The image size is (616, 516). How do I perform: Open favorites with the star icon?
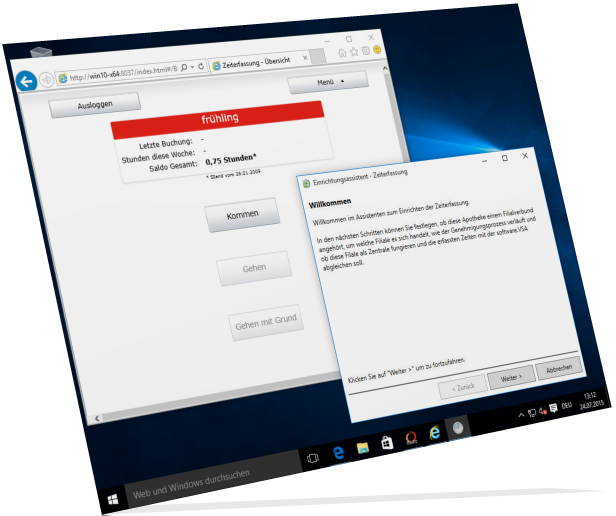pos(355,52)
